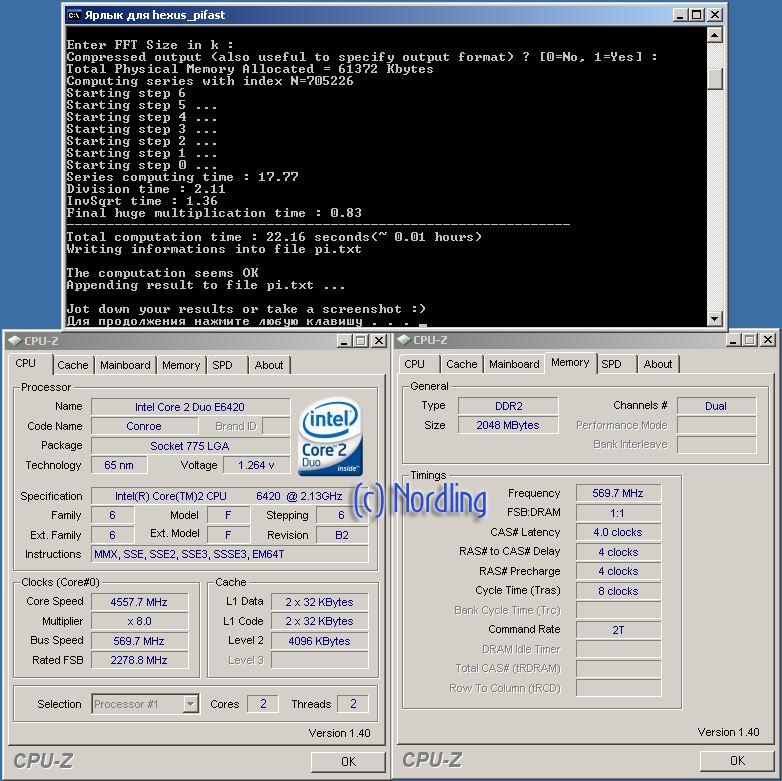Click the CAS# Latency value '4.0 clocks'
Viewport: 782px width, 781px height.
[x=618, y=532]
